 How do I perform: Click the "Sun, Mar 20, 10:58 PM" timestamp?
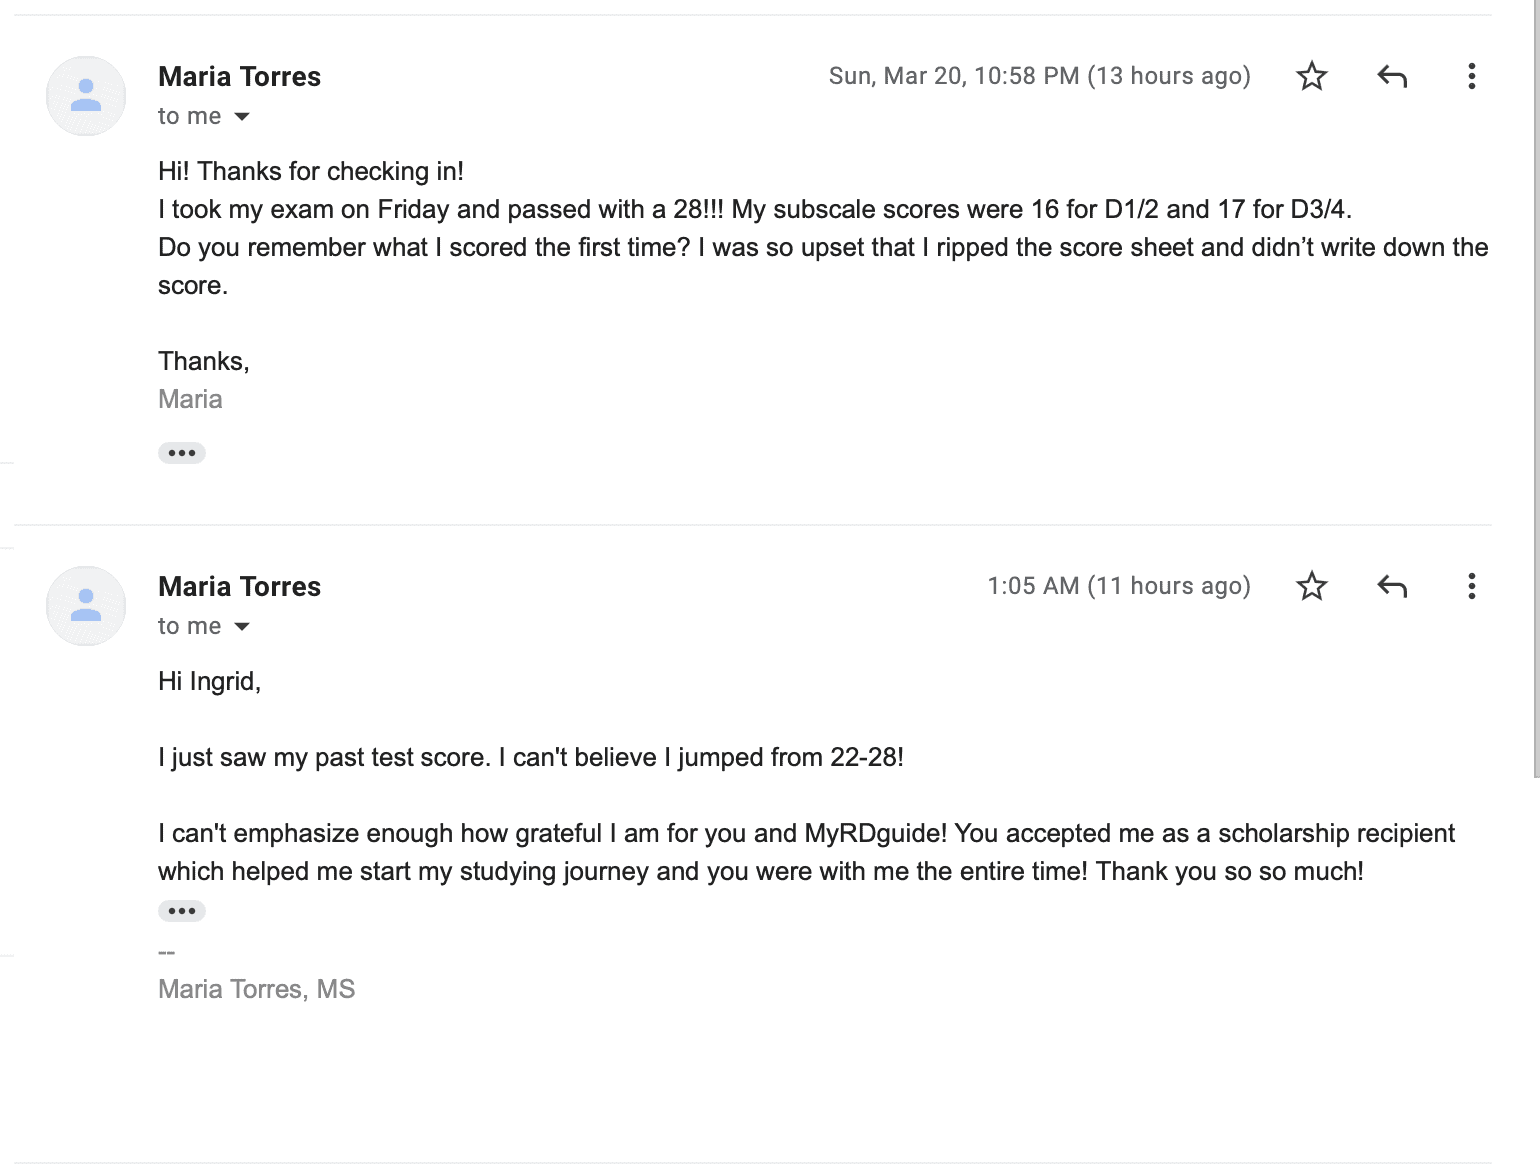[x=1039, y=76]
